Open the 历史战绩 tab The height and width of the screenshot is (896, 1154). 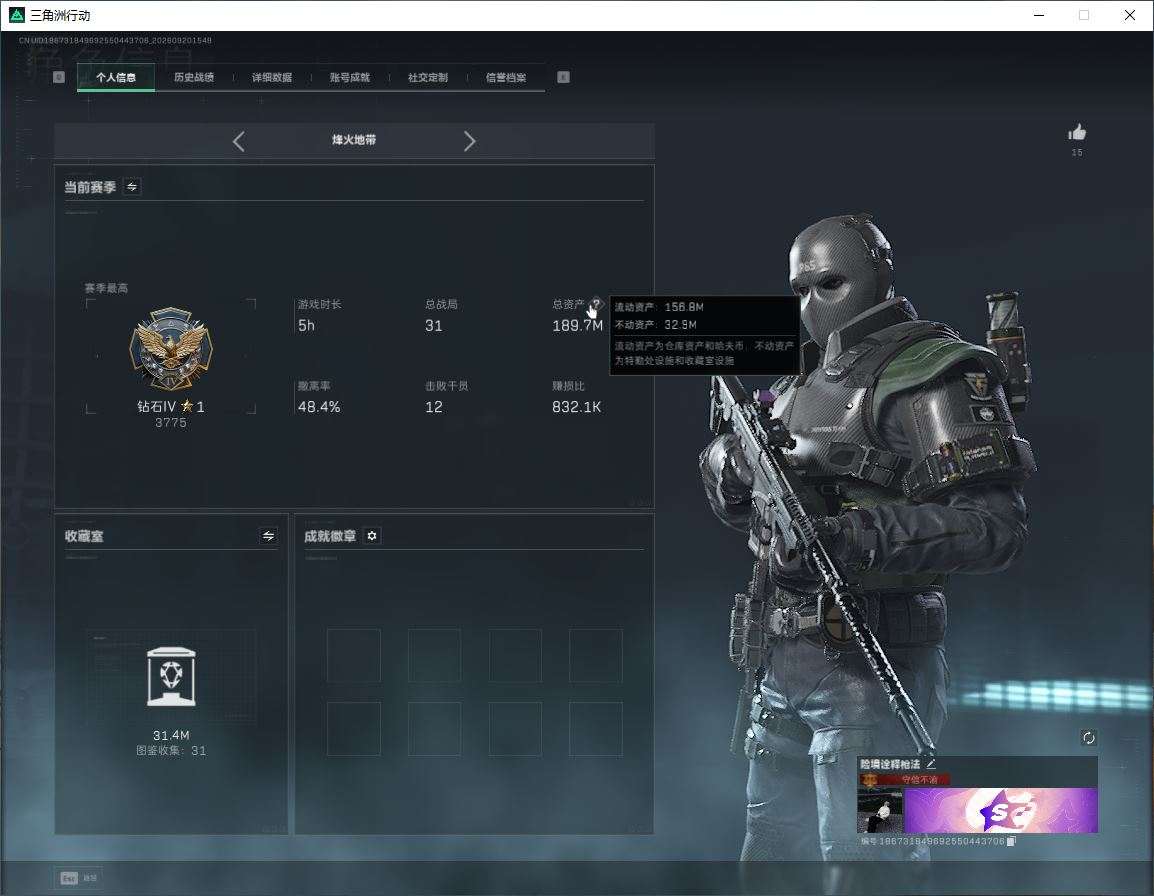pyautogui.click(x=194, y=77)
